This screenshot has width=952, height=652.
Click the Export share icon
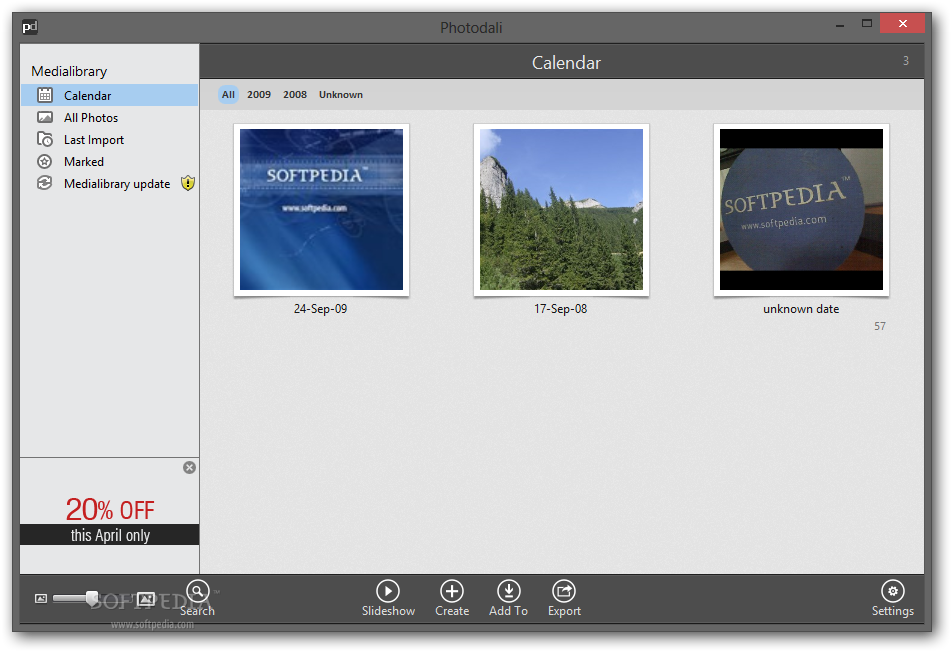[x=564, y=591]
